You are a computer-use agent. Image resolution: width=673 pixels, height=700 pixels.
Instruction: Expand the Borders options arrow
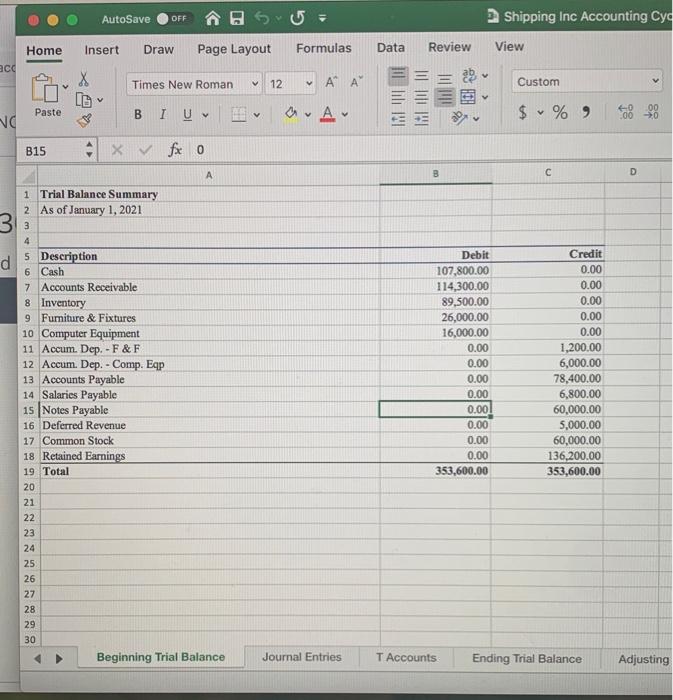(x=257, y=115)
